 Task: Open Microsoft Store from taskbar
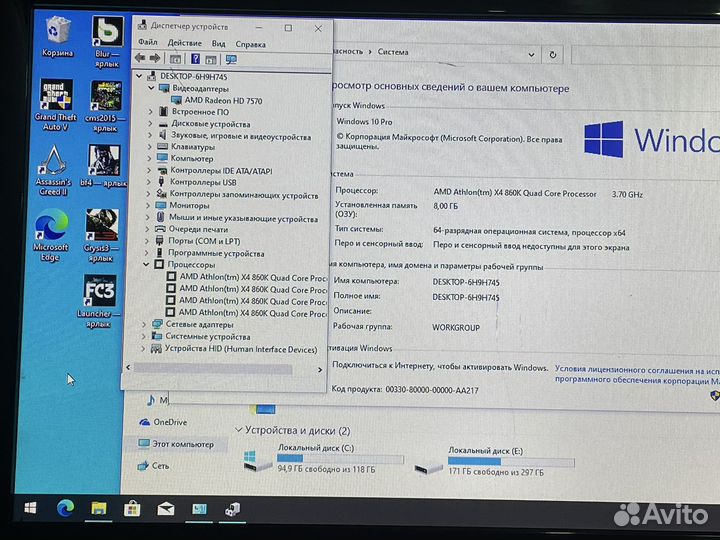coord(132,509)
